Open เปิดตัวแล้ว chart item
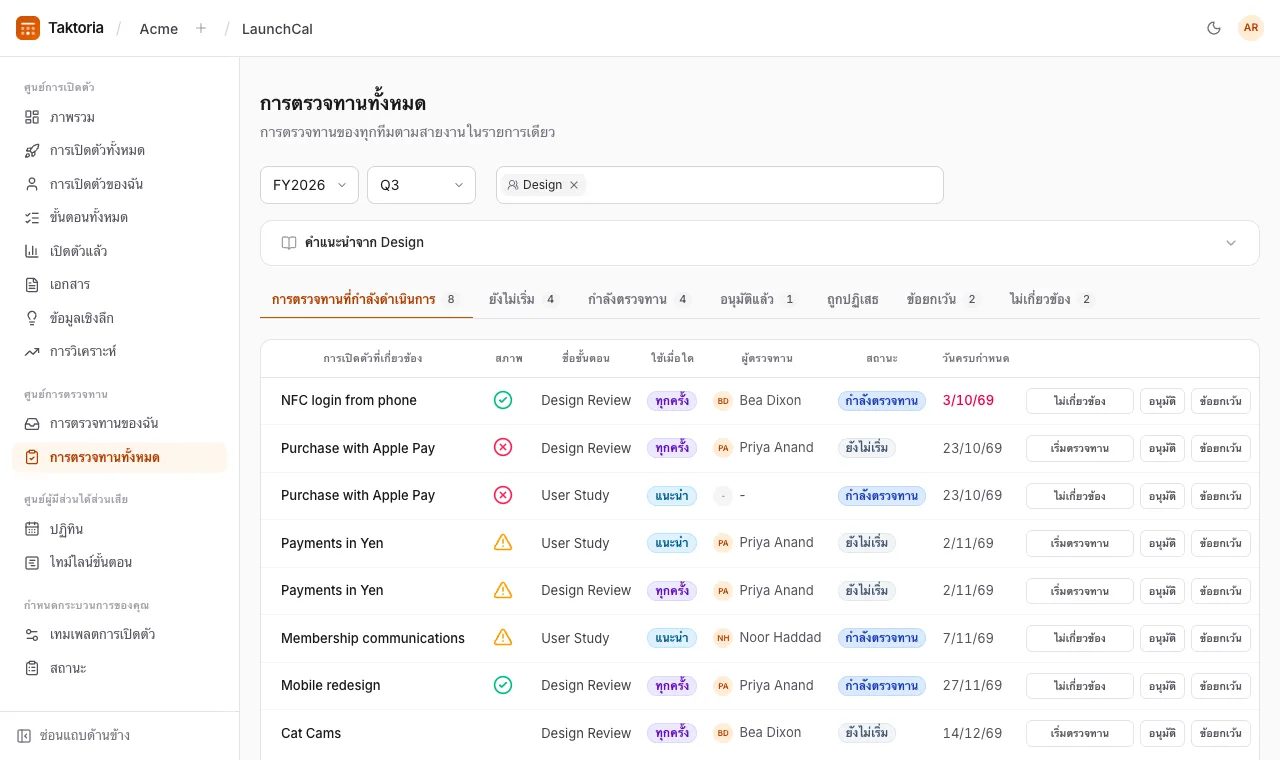Screen dimensions: 1280x760 pos(120,251)
